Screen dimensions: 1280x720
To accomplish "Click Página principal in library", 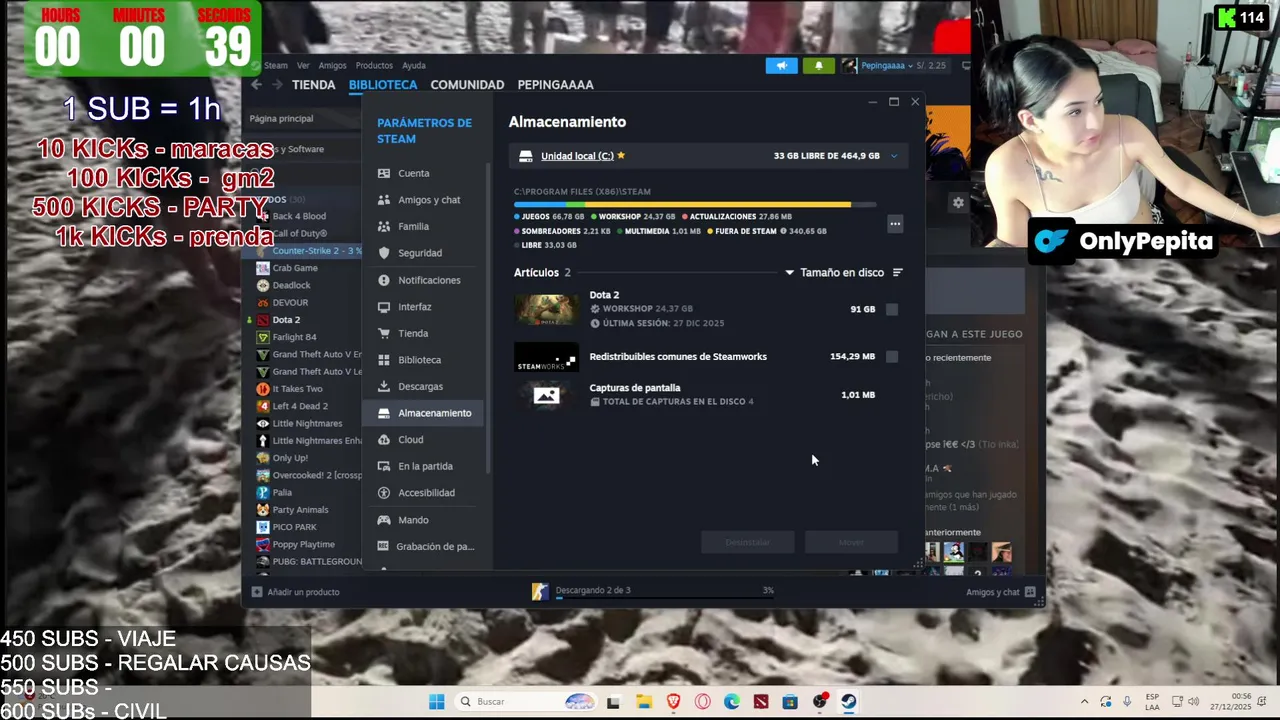I will point(281,119).
